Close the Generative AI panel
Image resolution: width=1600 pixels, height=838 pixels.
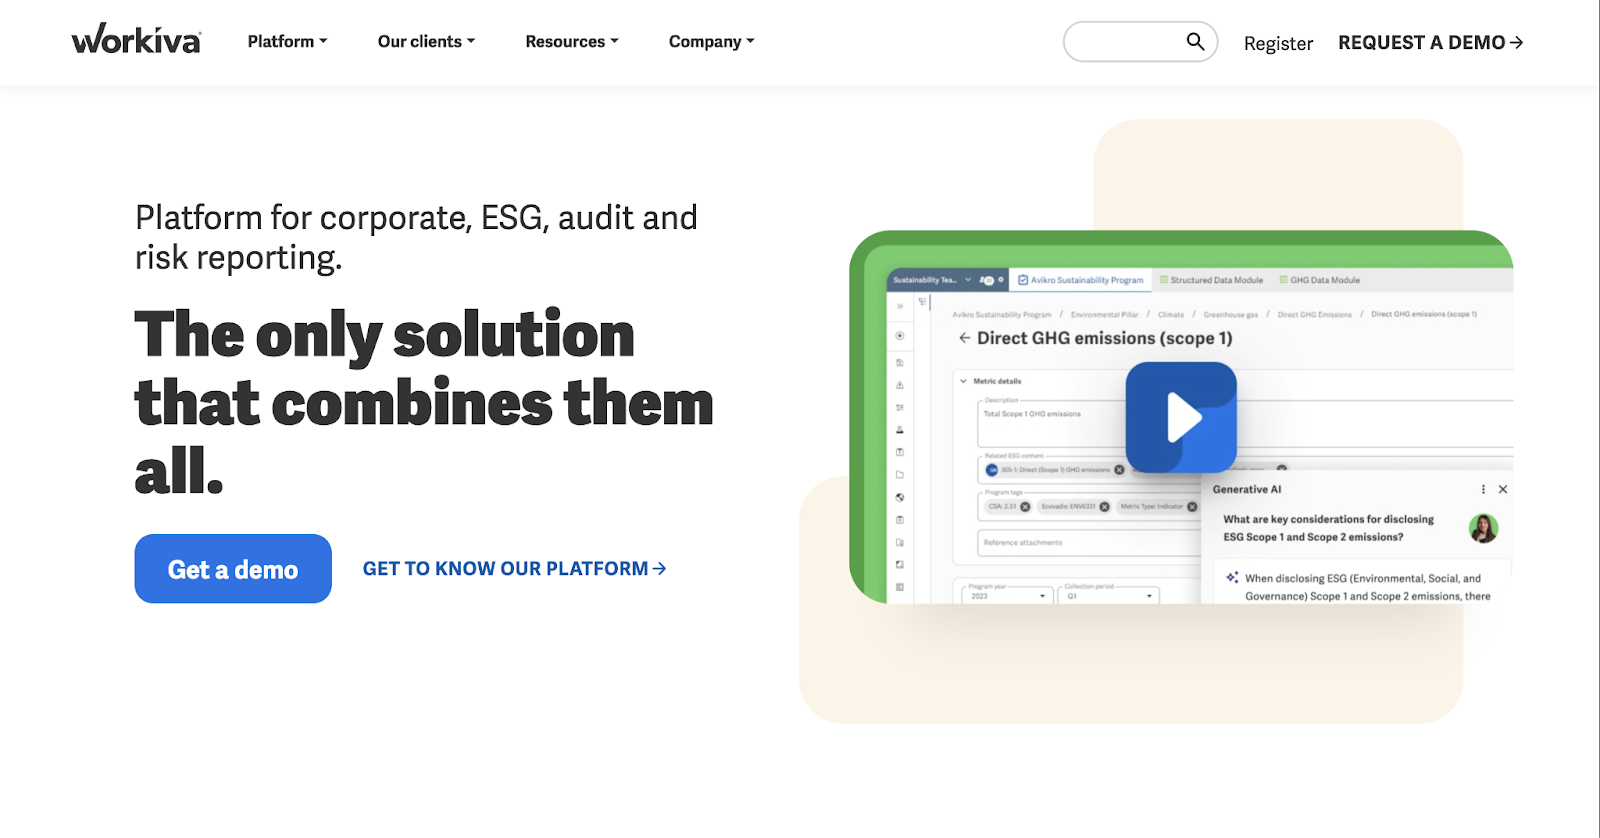(x=1502, y=489)
